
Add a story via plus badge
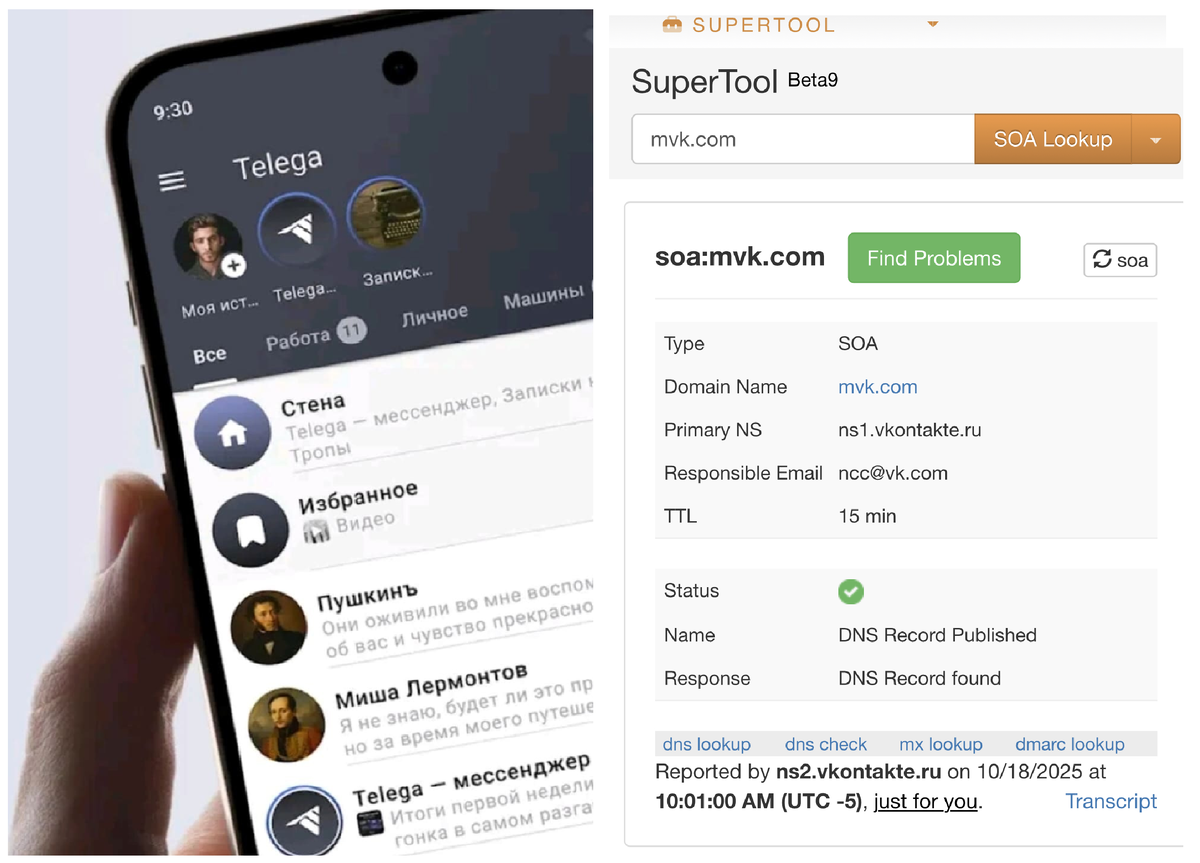233,266
